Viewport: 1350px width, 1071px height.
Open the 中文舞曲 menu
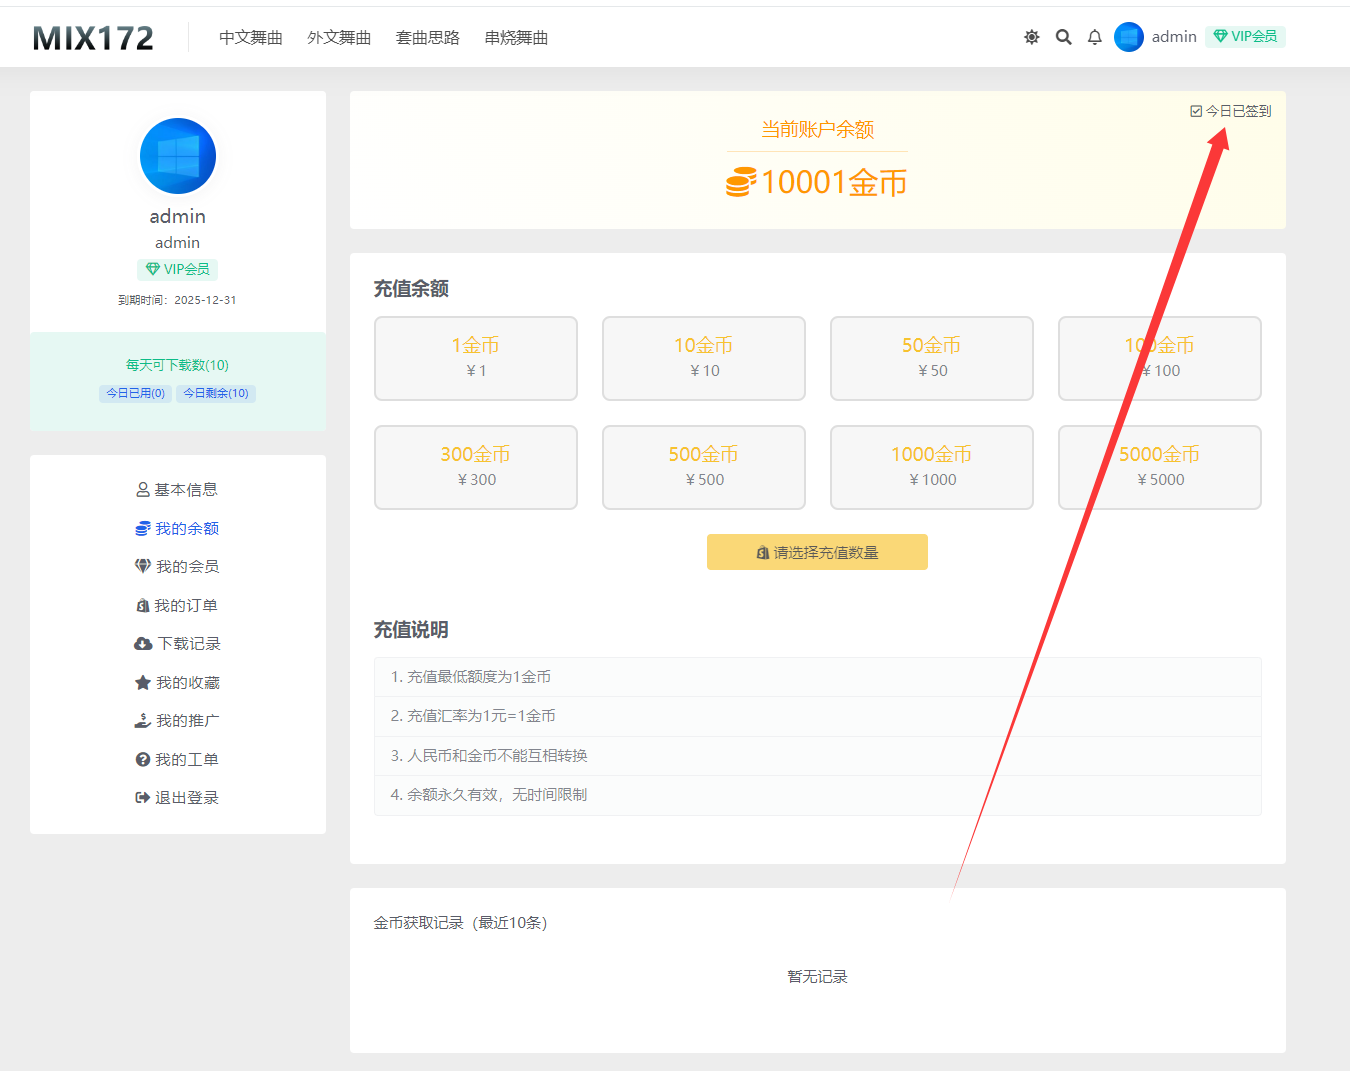click(x=251, y=38)
